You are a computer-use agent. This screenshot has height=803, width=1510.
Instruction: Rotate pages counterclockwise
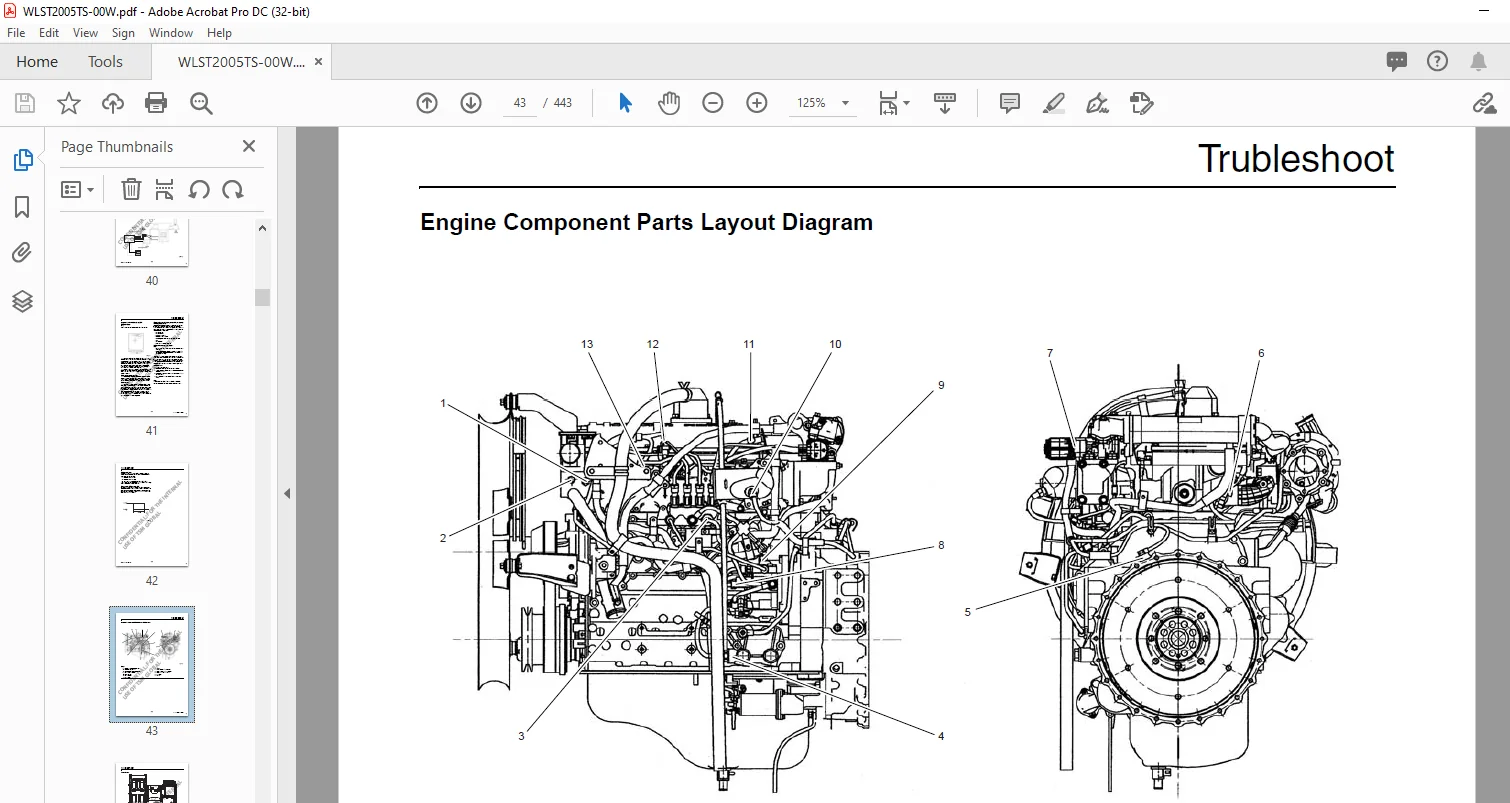tap(199, 189)
